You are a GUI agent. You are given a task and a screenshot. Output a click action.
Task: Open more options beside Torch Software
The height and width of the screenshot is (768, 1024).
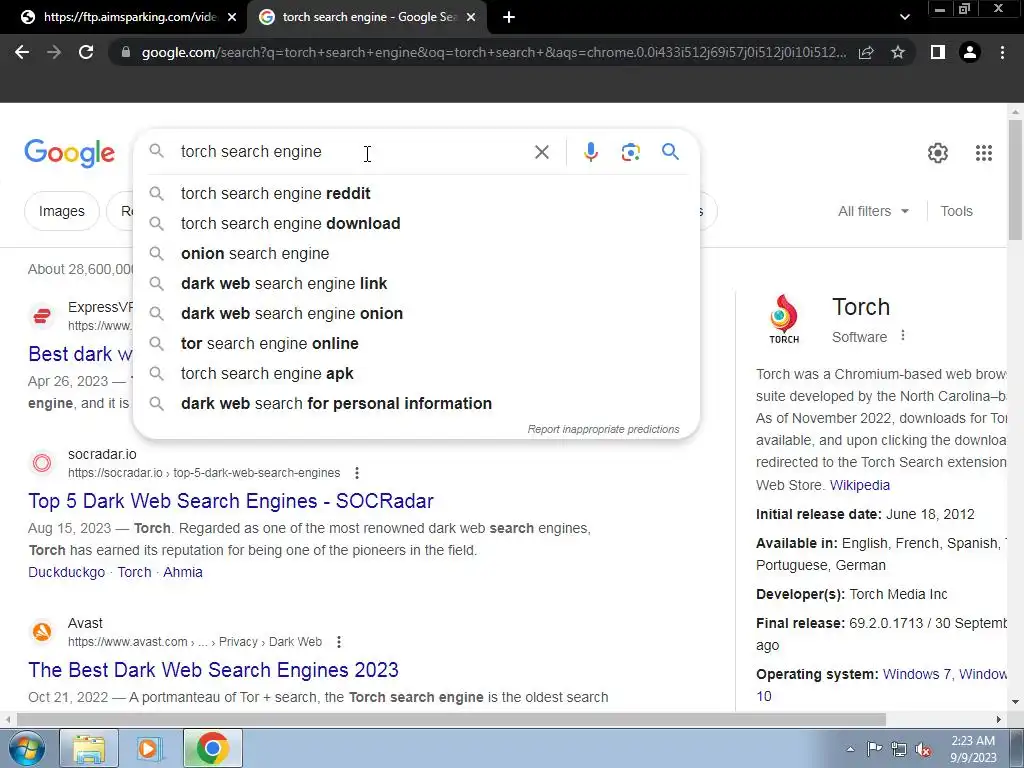click(x=903, y=336)
